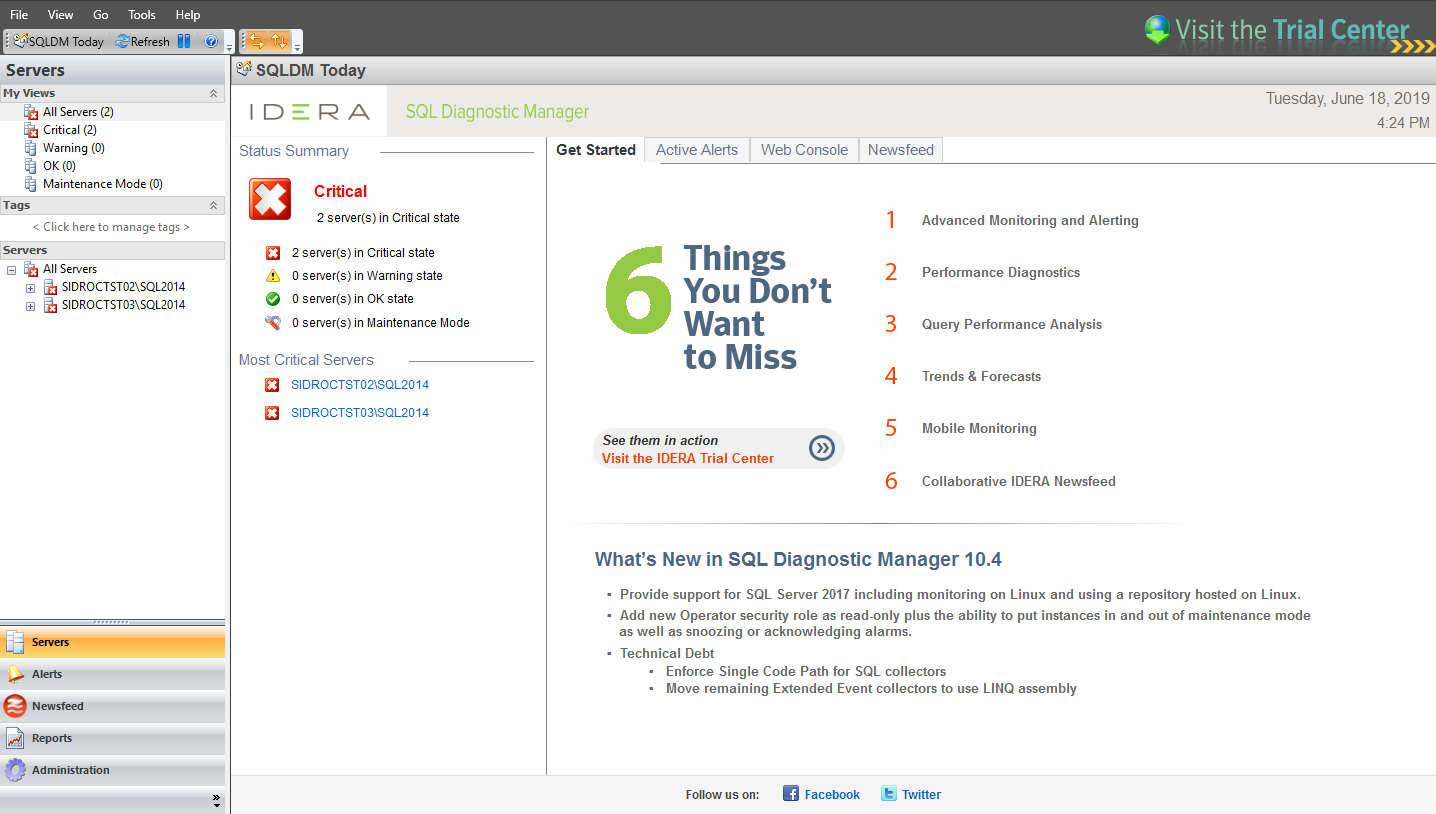Click the See them in action arrow button
The width and height of the screenshot is (1436, 814).
click(x=822, y=448)
